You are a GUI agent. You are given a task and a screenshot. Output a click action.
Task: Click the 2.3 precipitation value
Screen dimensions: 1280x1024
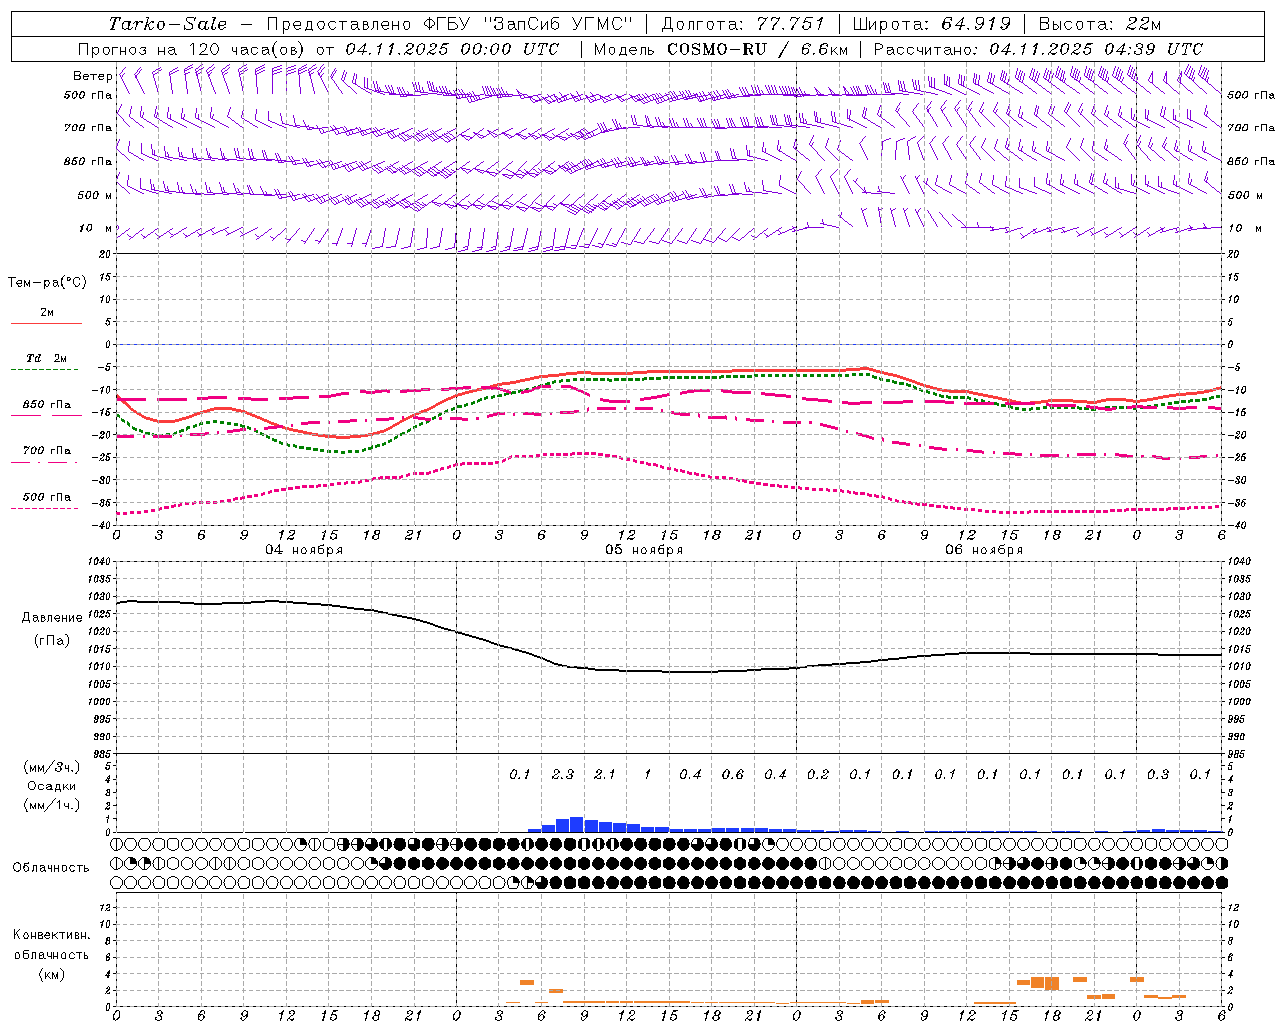point(563,774)
